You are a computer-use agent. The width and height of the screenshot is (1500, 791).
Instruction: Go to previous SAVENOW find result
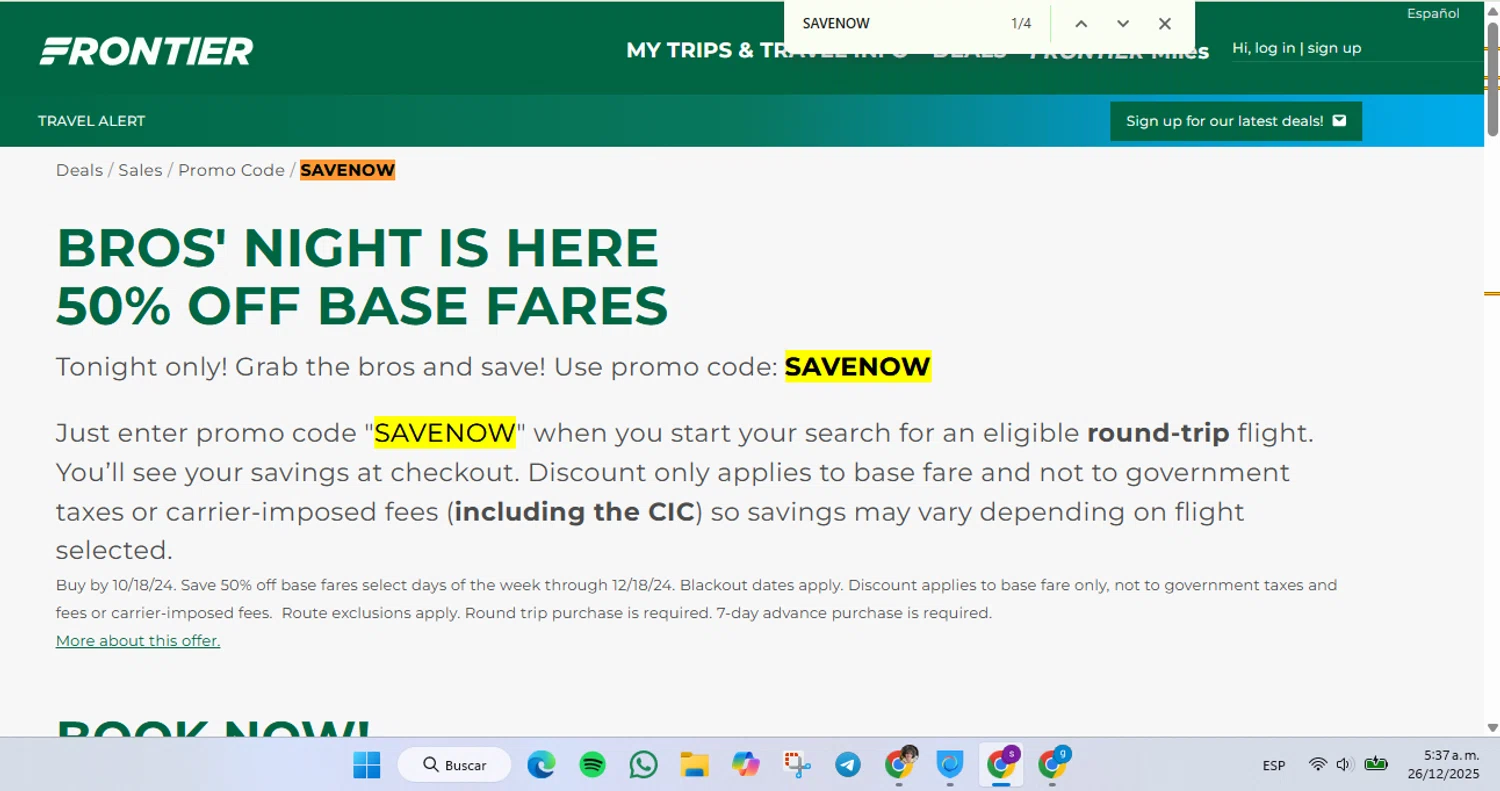1081,24
